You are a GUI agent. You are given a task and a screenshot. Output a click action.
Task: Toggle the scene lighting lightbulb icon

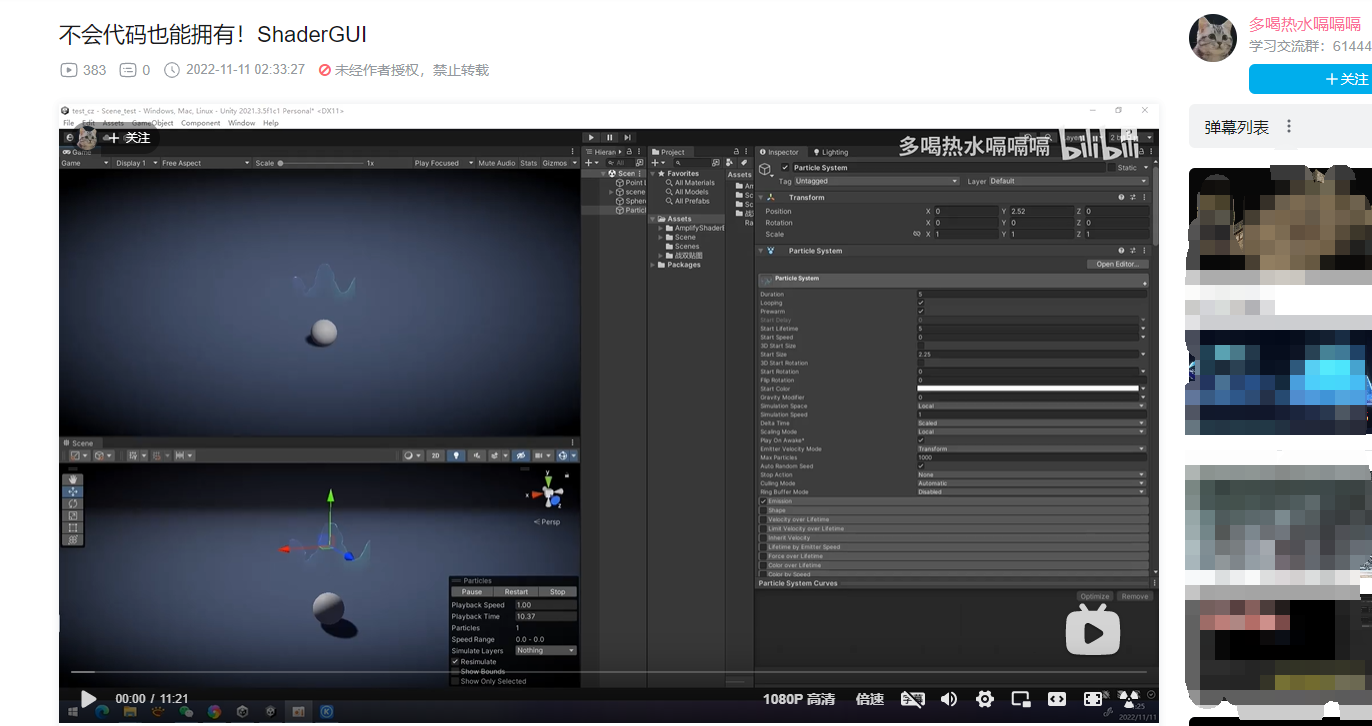click(457, 455)
